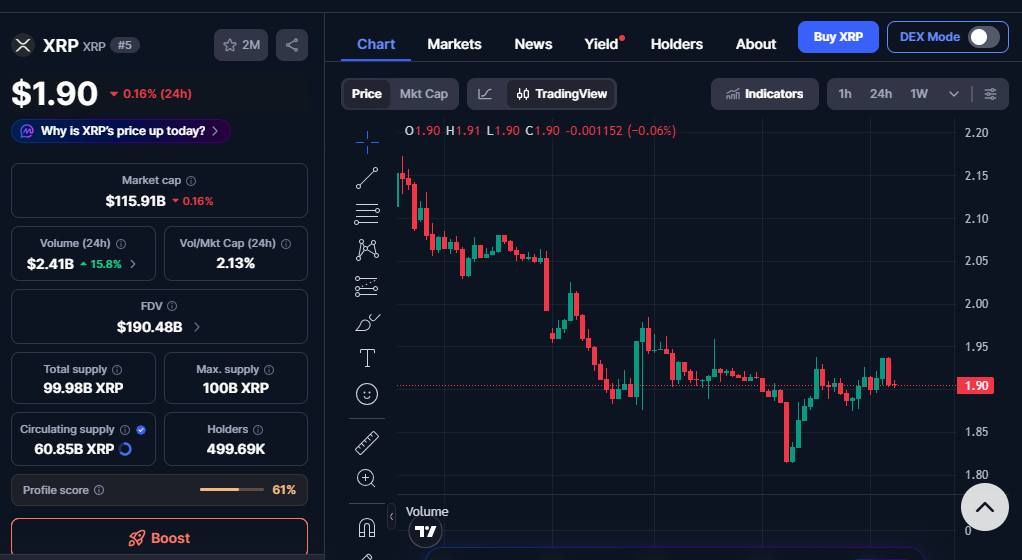The width and height of the screenshot is (1022, 560).
Task: Click the Boost button
Action: (159, 538)
